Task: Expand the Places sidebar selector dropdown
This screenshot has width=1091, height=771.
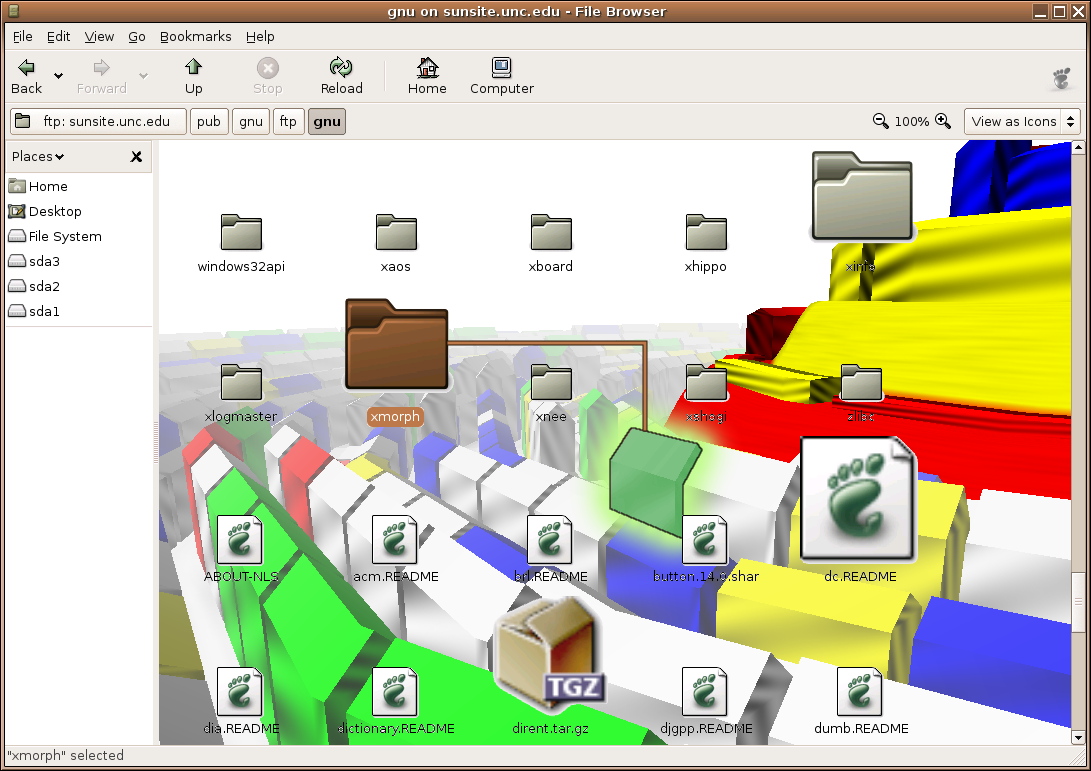Action: [38, 156]
